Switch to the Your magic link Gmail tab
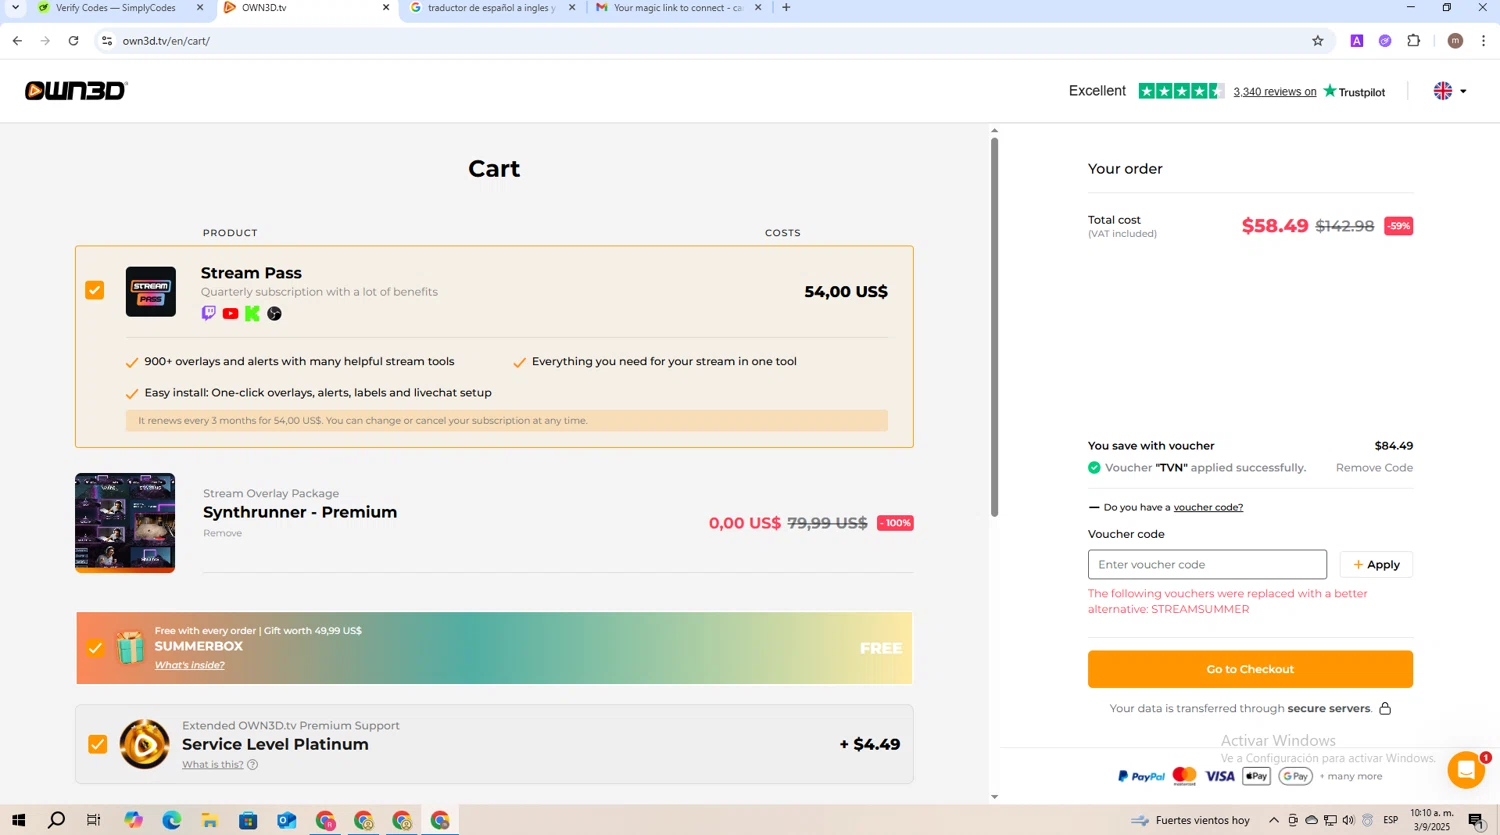 click(677, 8)
